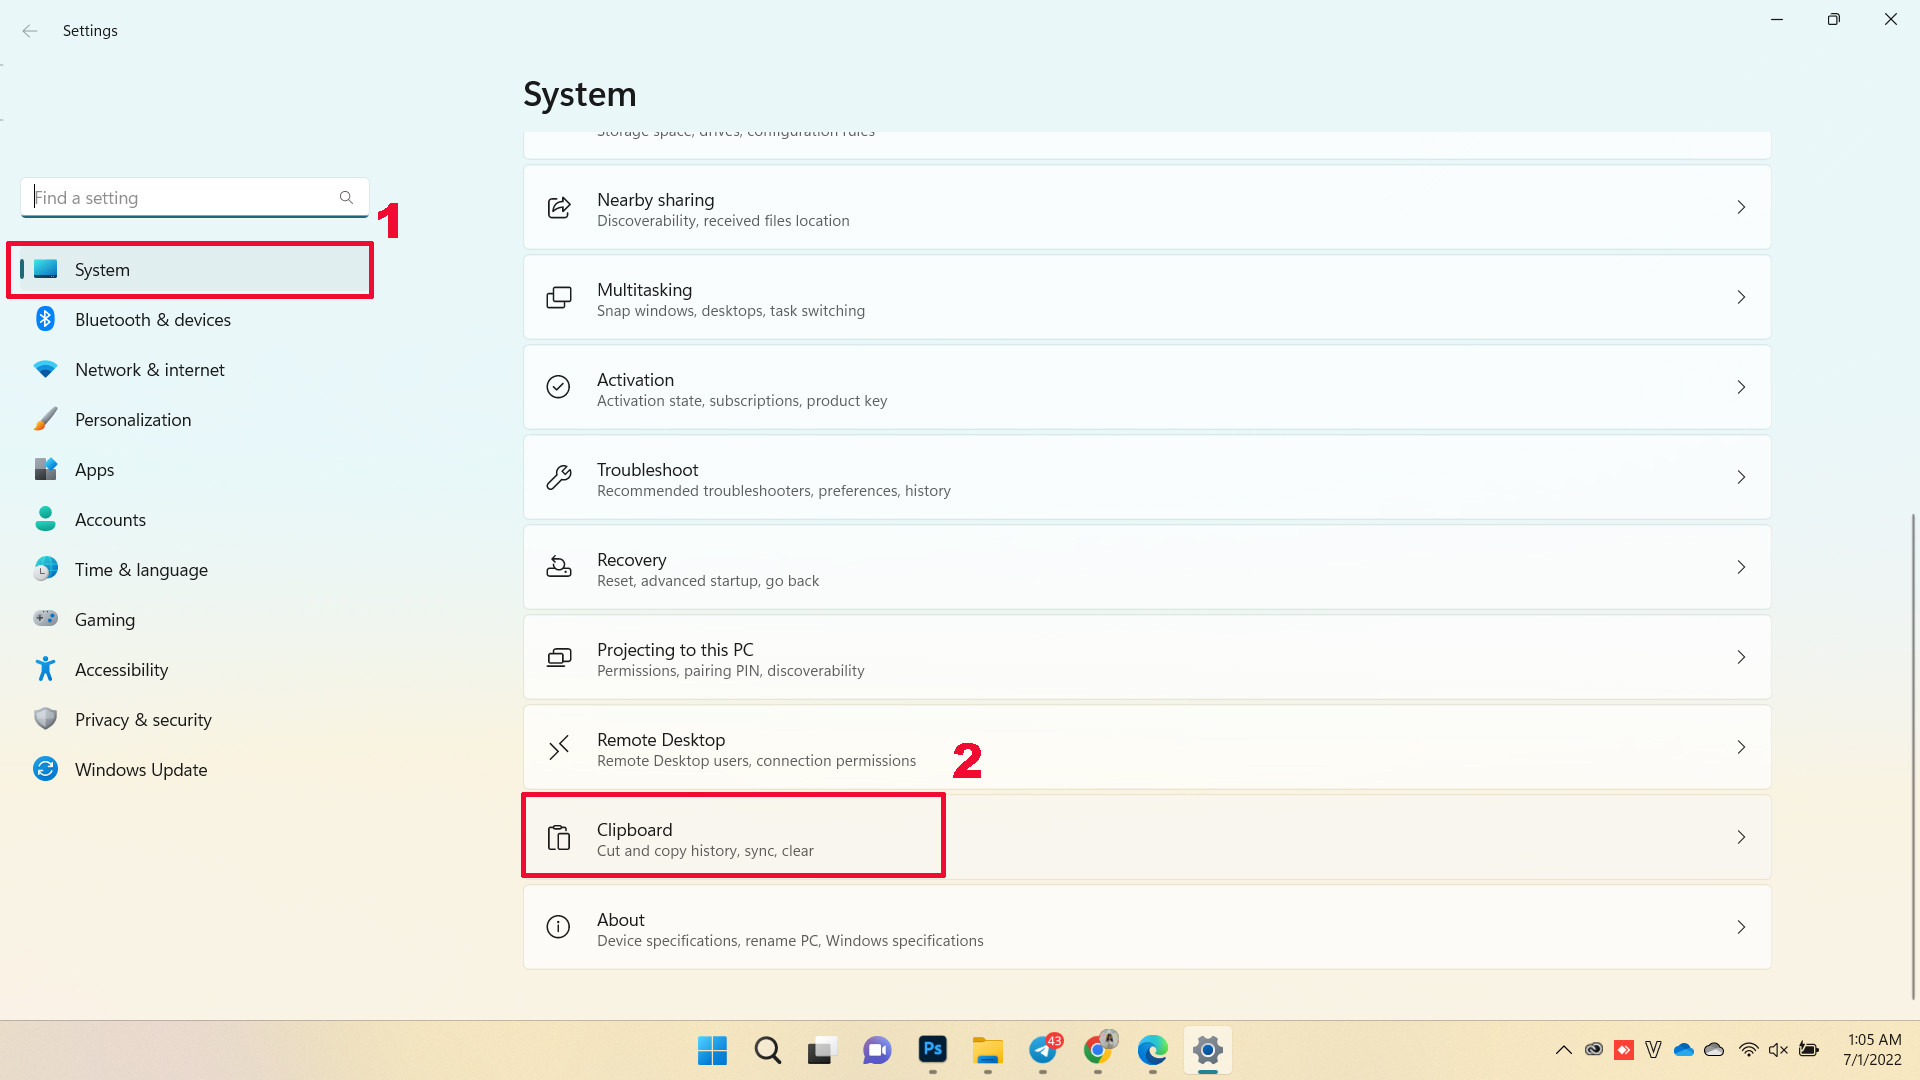Expand the Recovery chevron
This screenshot has width=1920, height=1080.
1741,567
